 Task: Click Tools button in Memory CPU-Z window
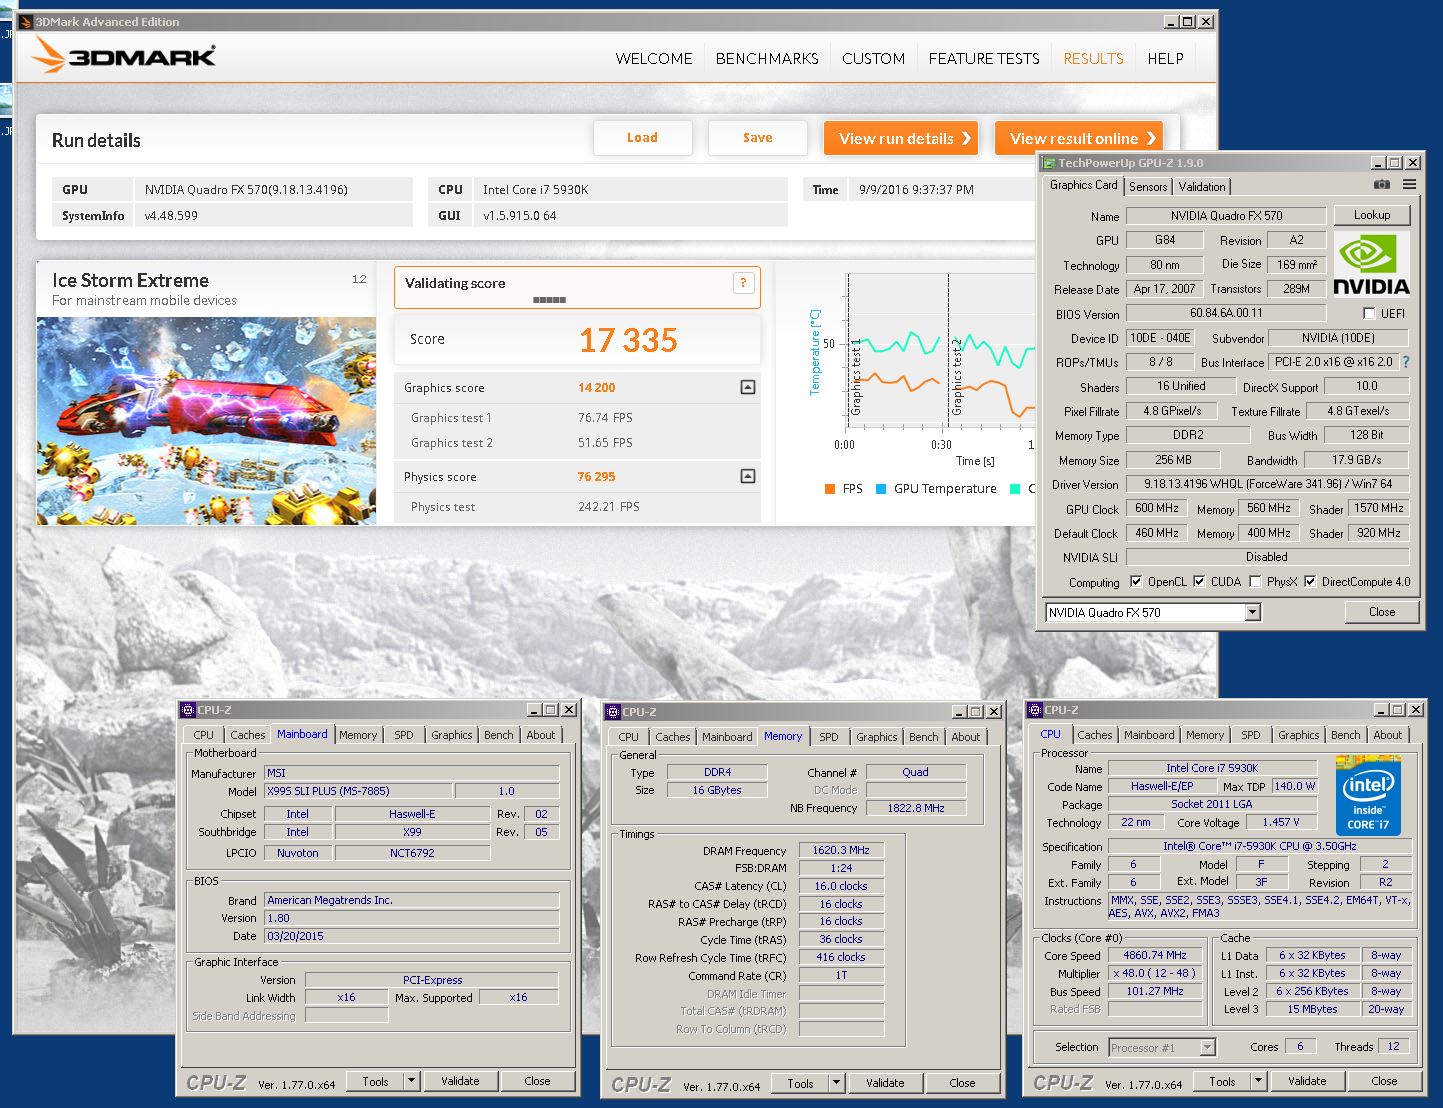click(800, 1083)
